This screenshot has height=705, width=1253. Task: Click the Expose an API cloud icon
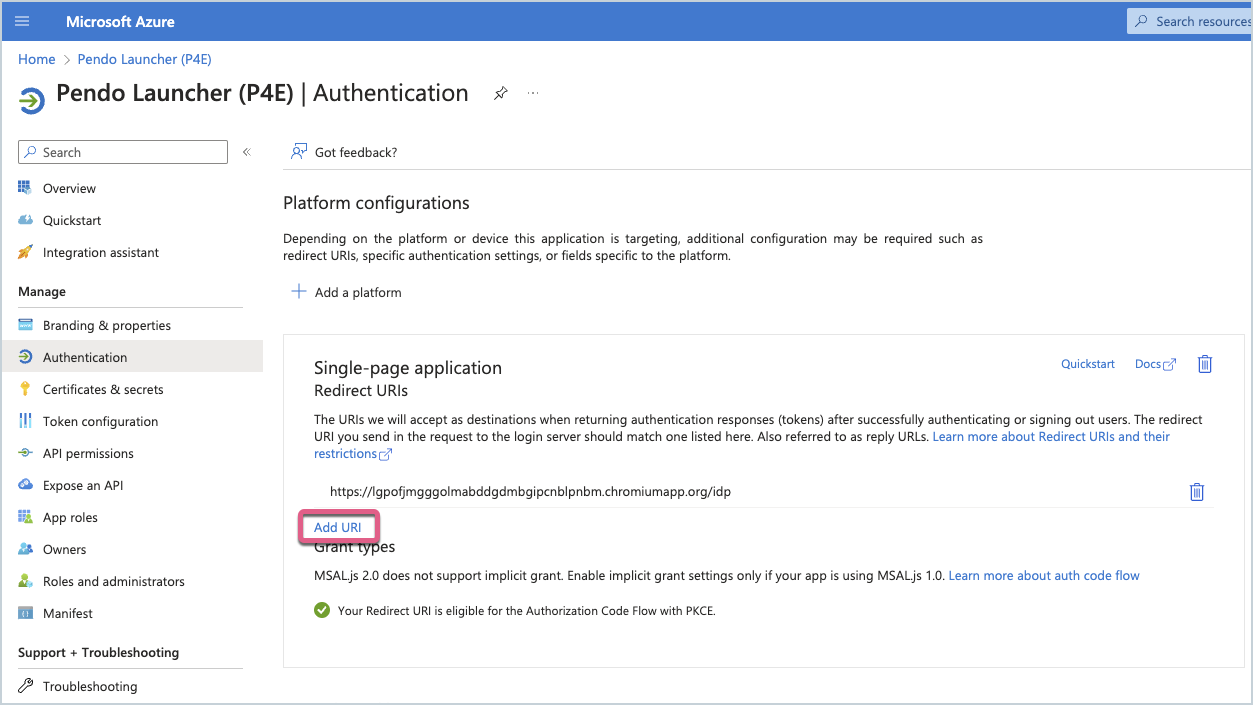tap(25, 485)
